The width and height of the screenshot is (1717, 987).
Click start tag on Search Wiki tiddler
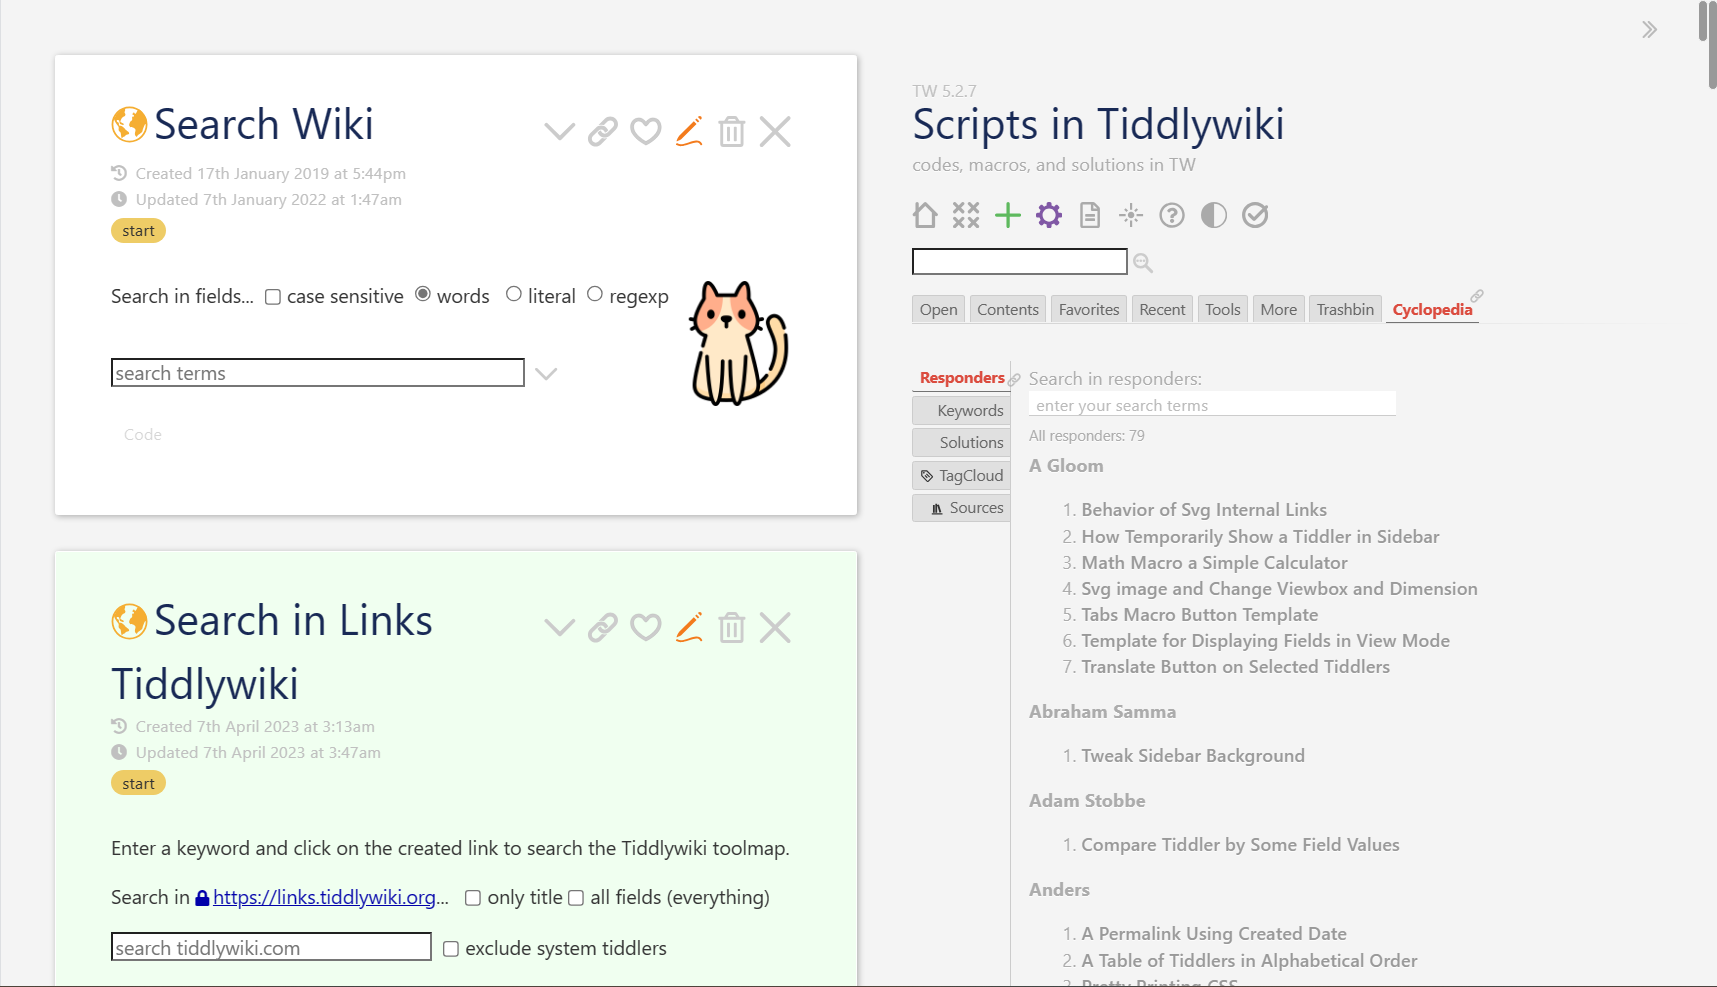pos(138,231)
